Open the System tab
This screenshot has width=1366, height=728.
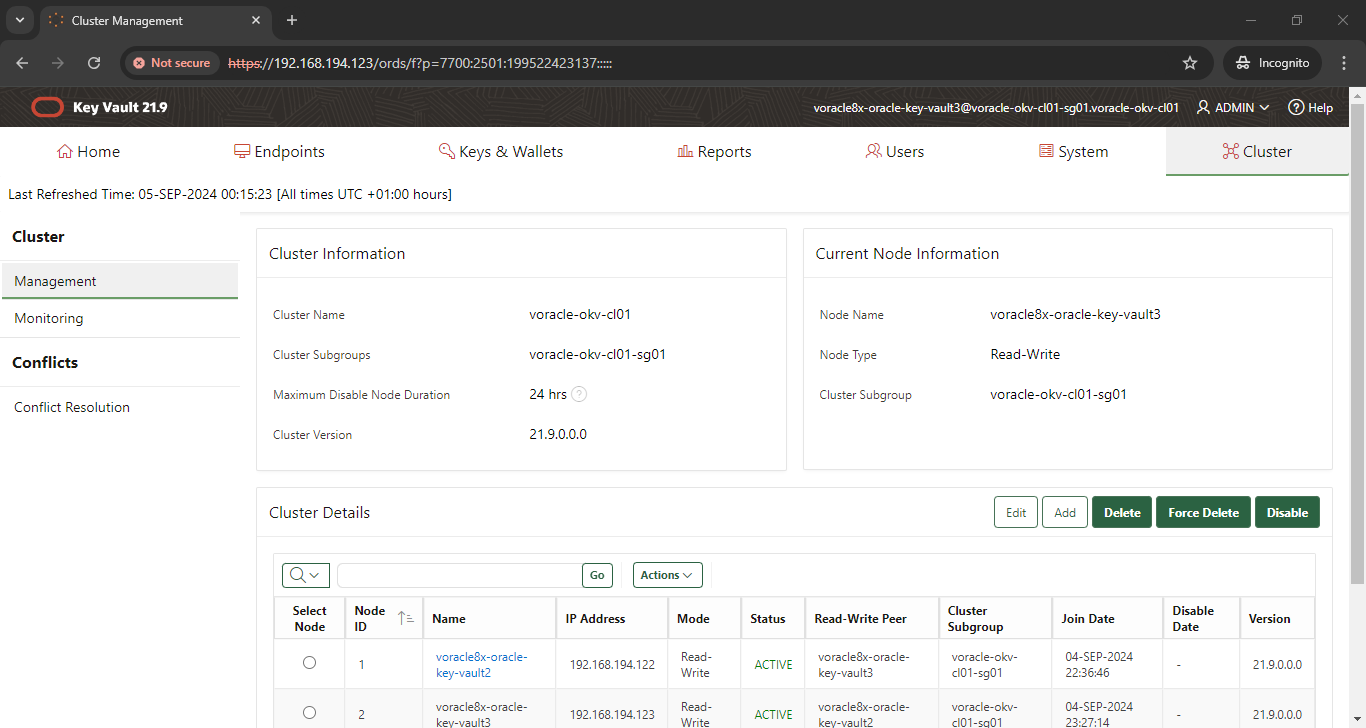[x=1073, y=152]
